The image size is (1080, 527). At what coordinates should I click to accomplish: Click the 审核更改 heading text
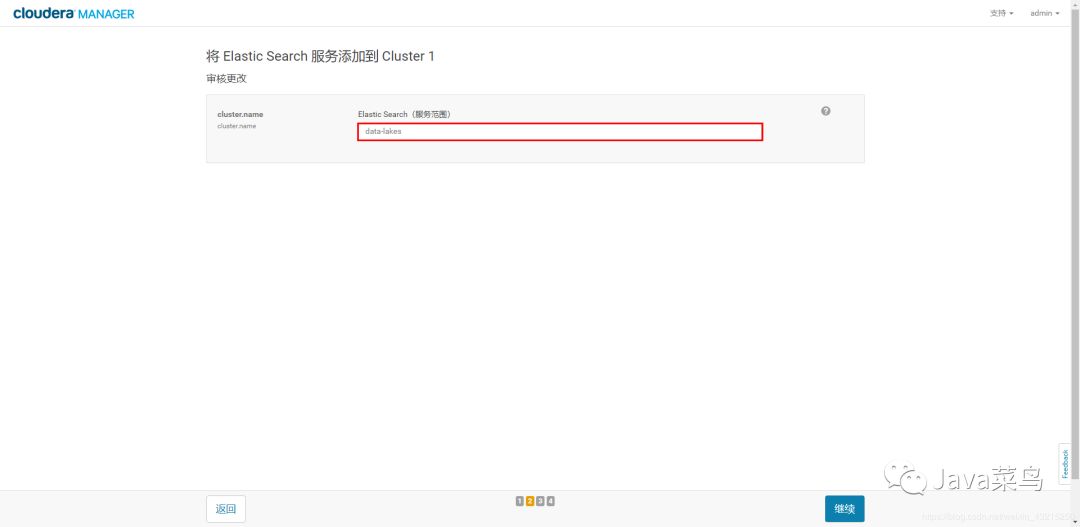tap(227, 79)
